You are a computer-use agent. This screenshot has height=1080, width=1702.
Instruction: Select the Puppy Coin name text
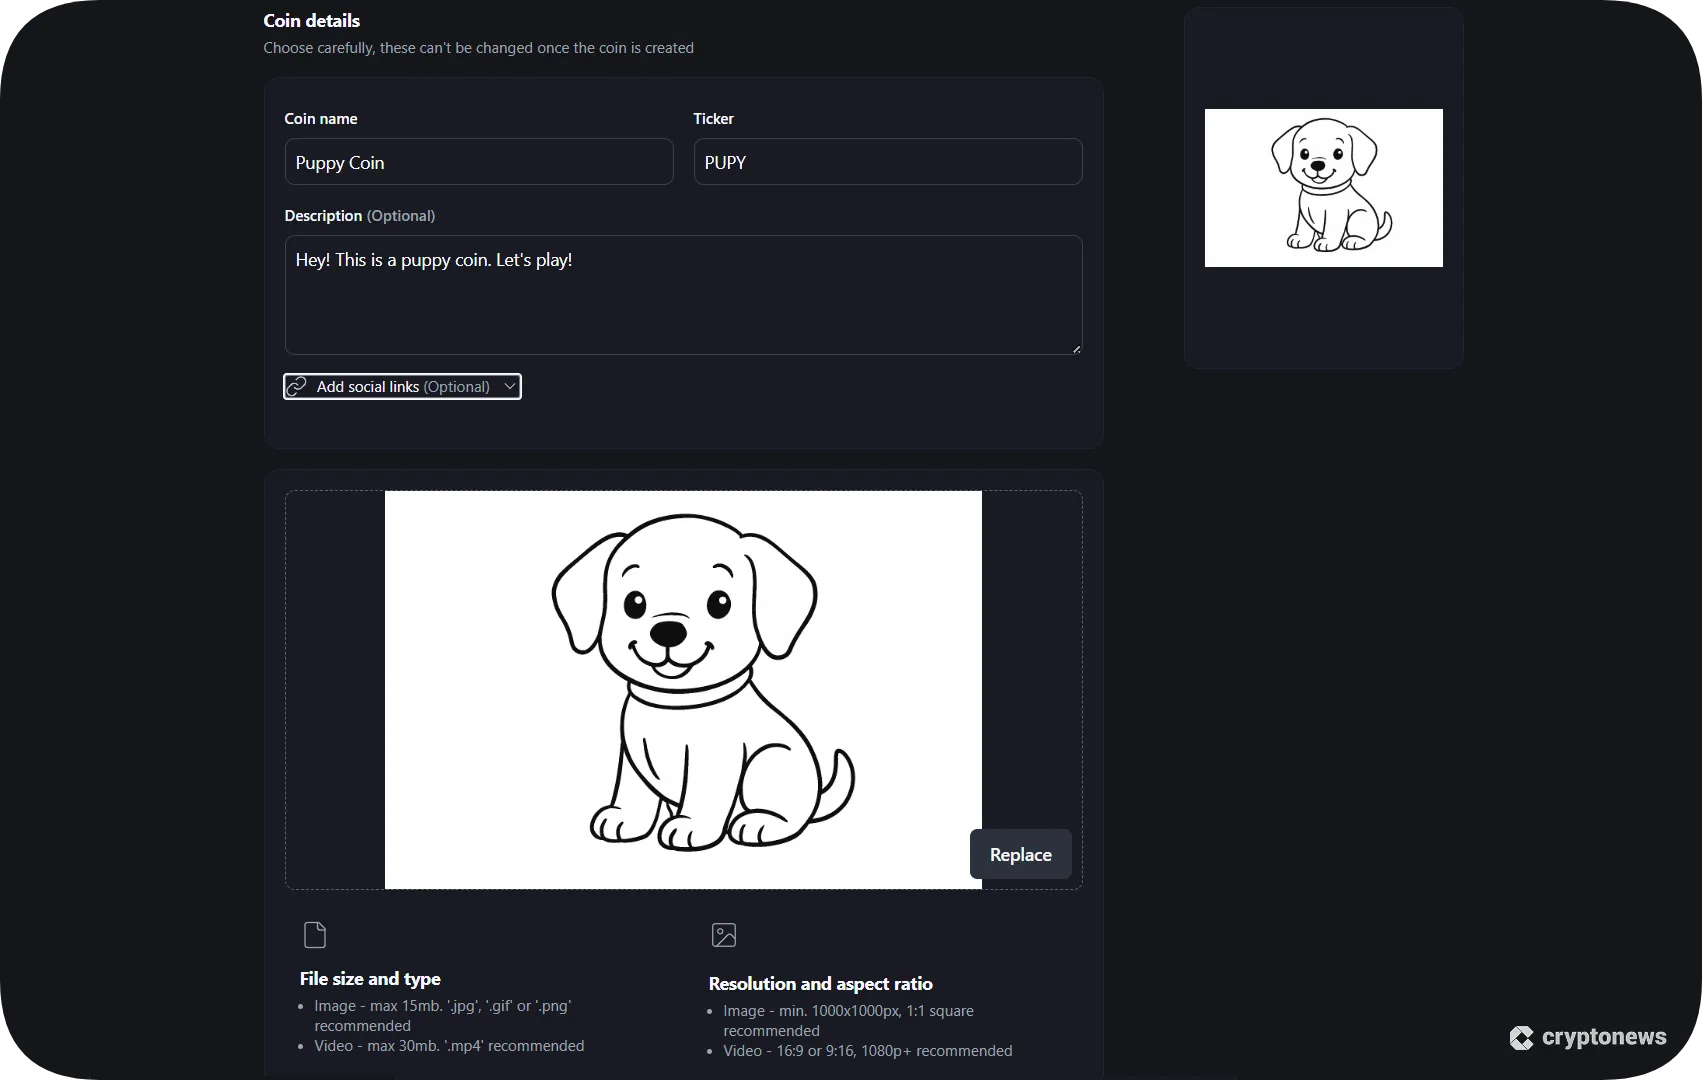point(340,162)
